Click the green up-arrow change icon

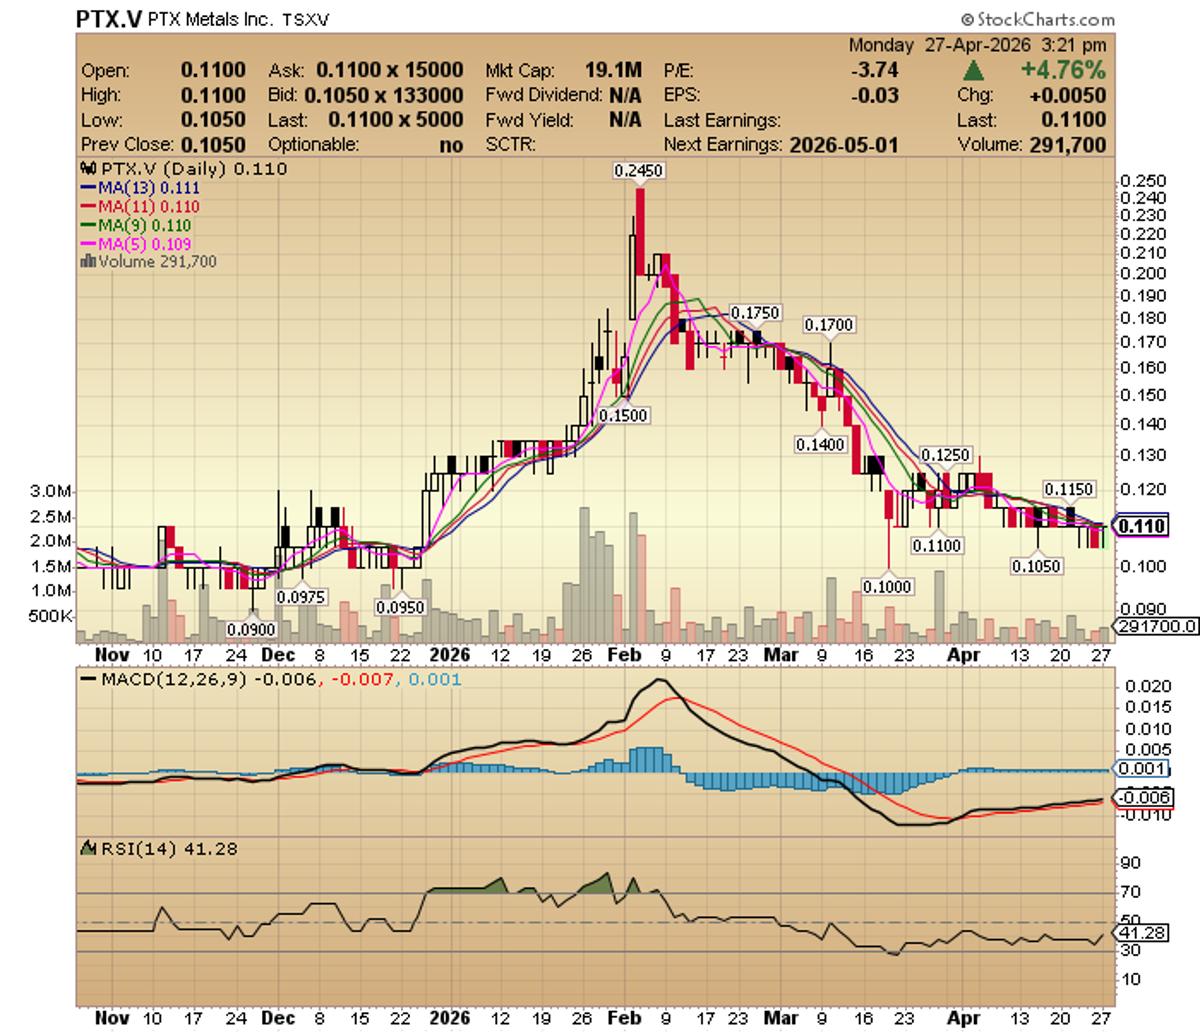(x=973, y=70)
